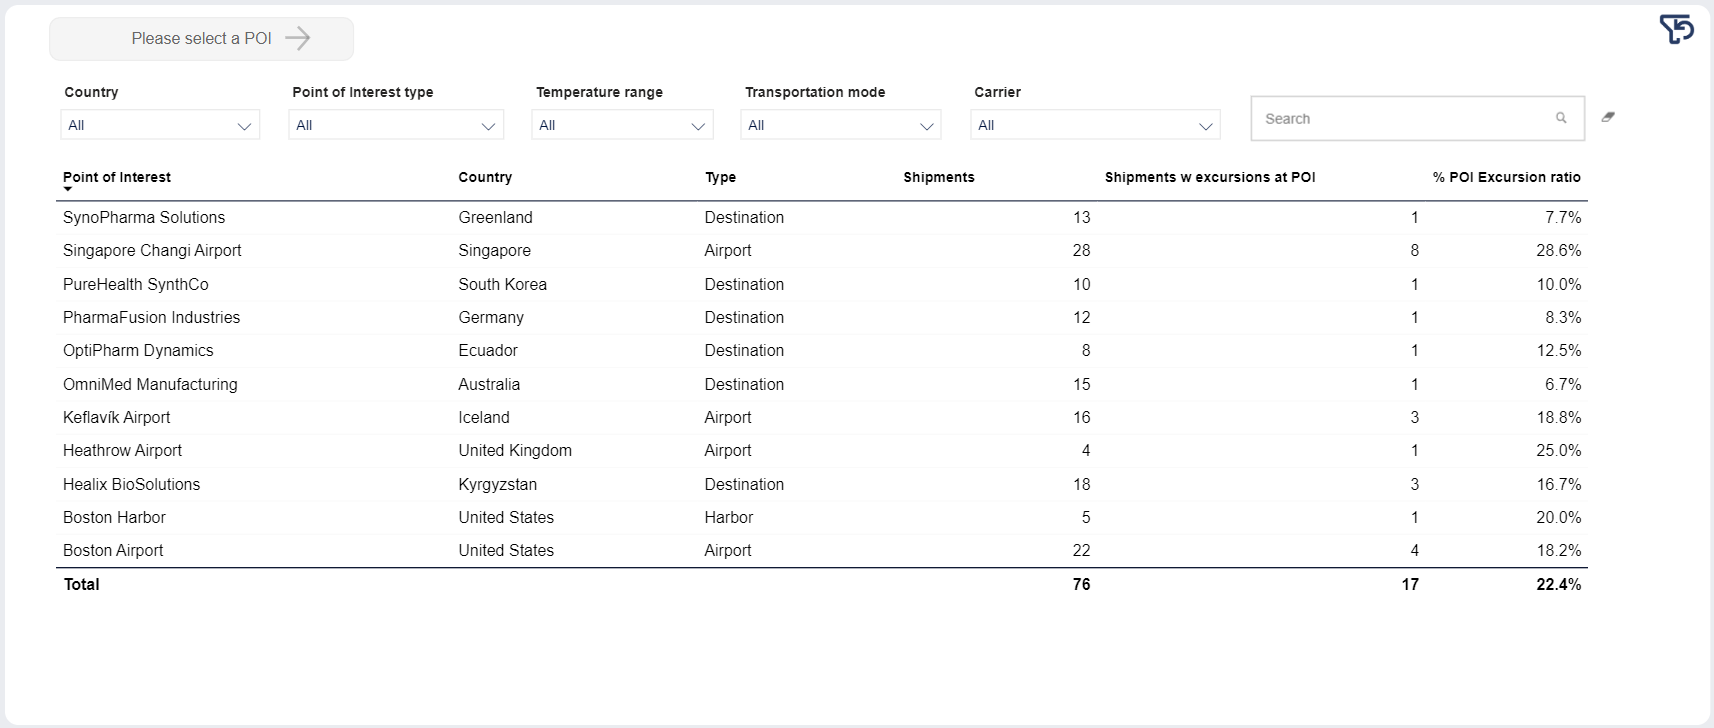The image size is (1714, 728).
Task: Click the total shipments value 76
Action: (1081, 584)
